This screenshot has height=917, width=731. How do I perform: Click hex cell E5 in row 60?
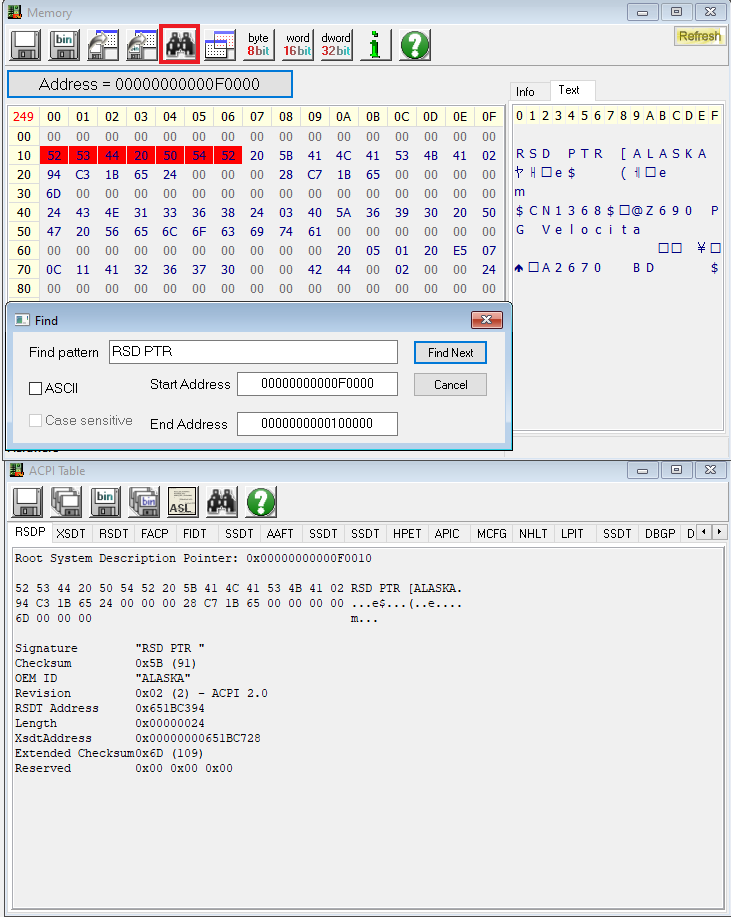pyautogui.click(x=460, y=251)
